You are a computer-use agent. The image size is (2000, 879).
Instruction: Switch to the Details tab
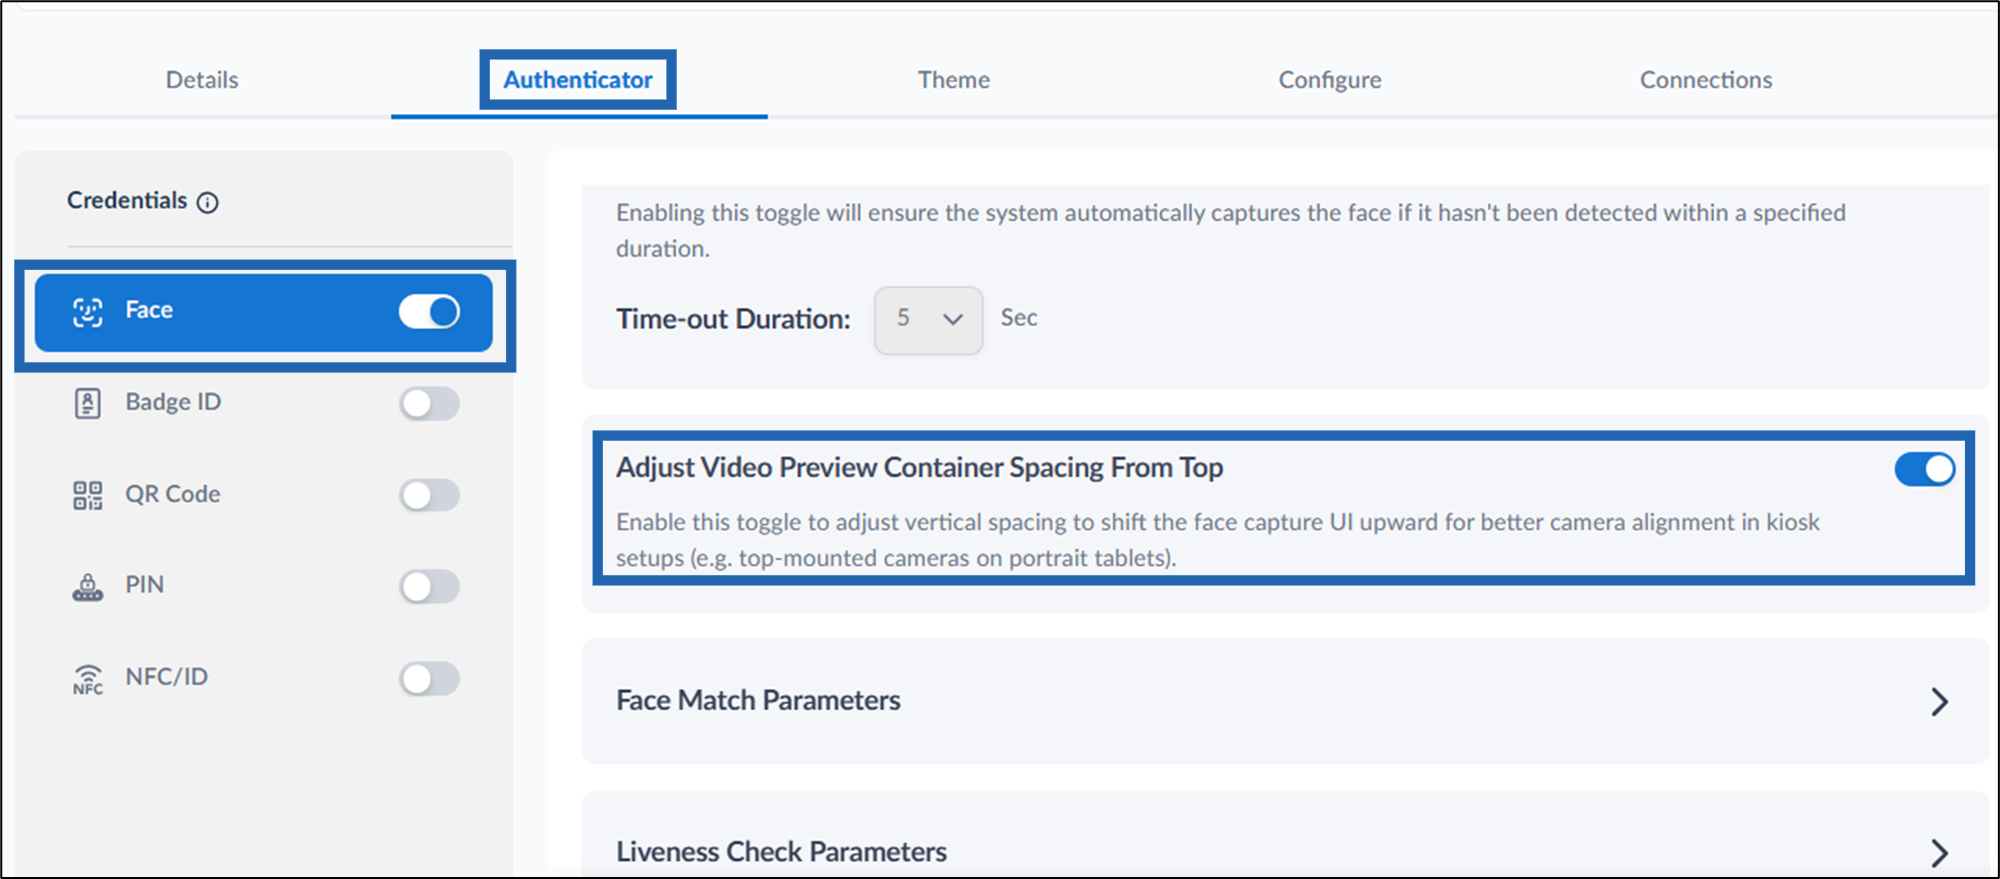click(x=202, y=80)
